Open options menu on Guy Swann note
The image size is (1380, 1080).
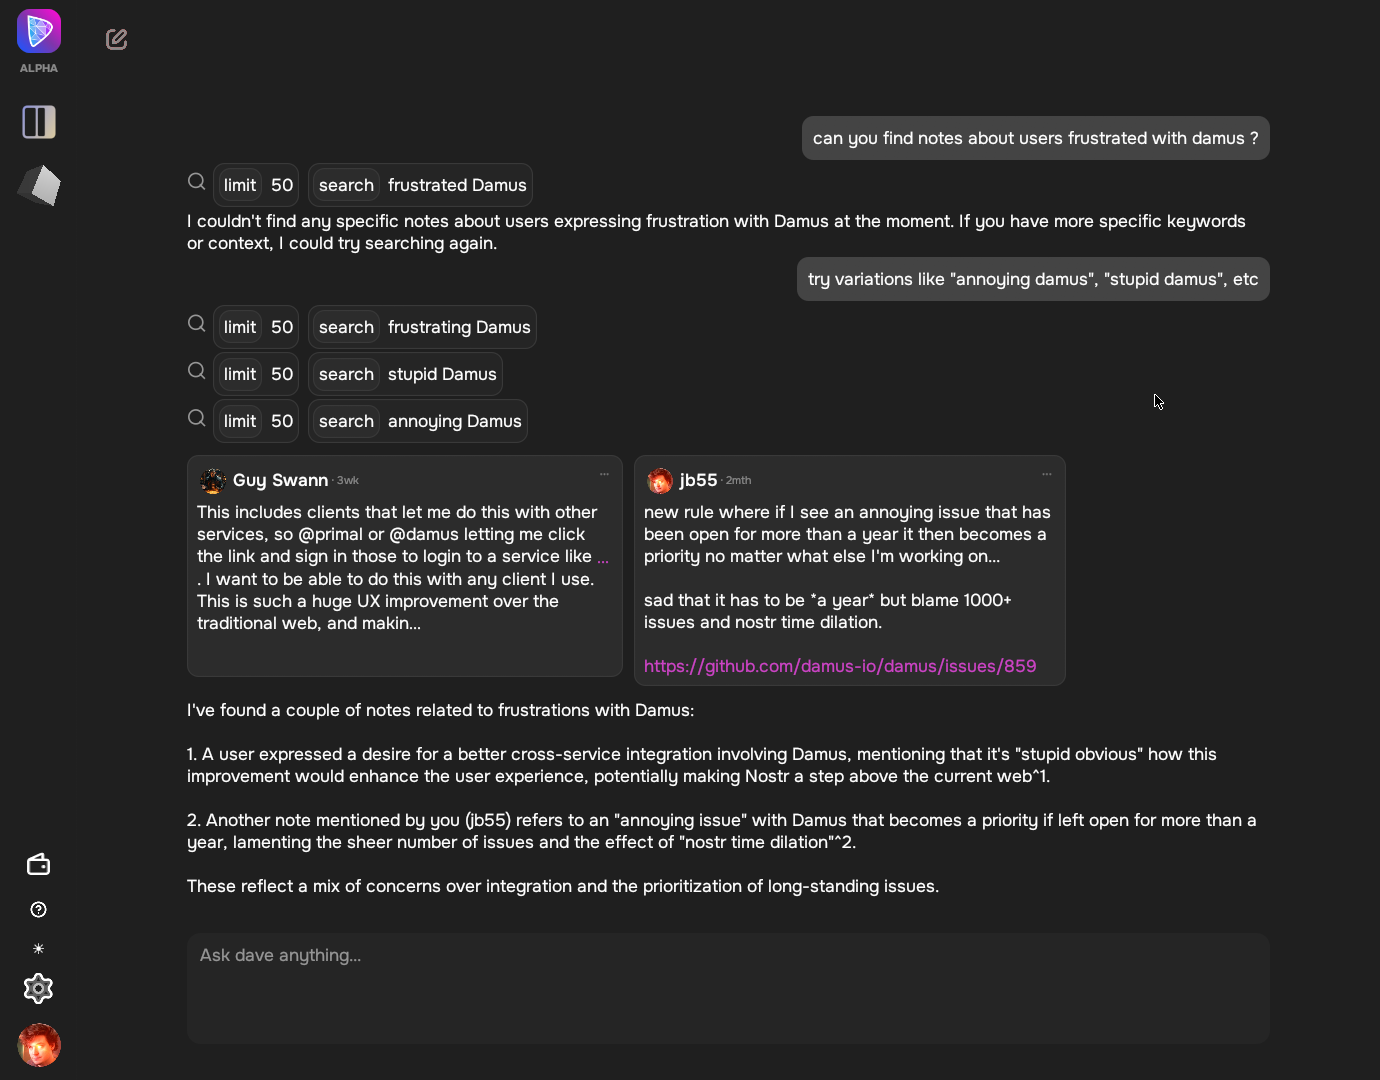click(x=604, y=474)
